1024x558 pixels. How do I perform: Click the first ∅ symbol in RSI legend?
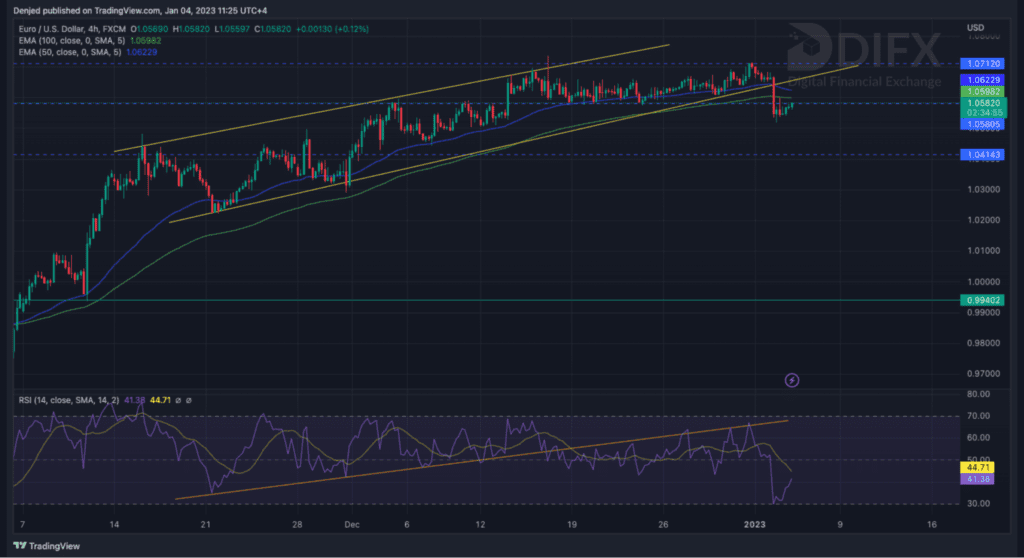[176, 400]
